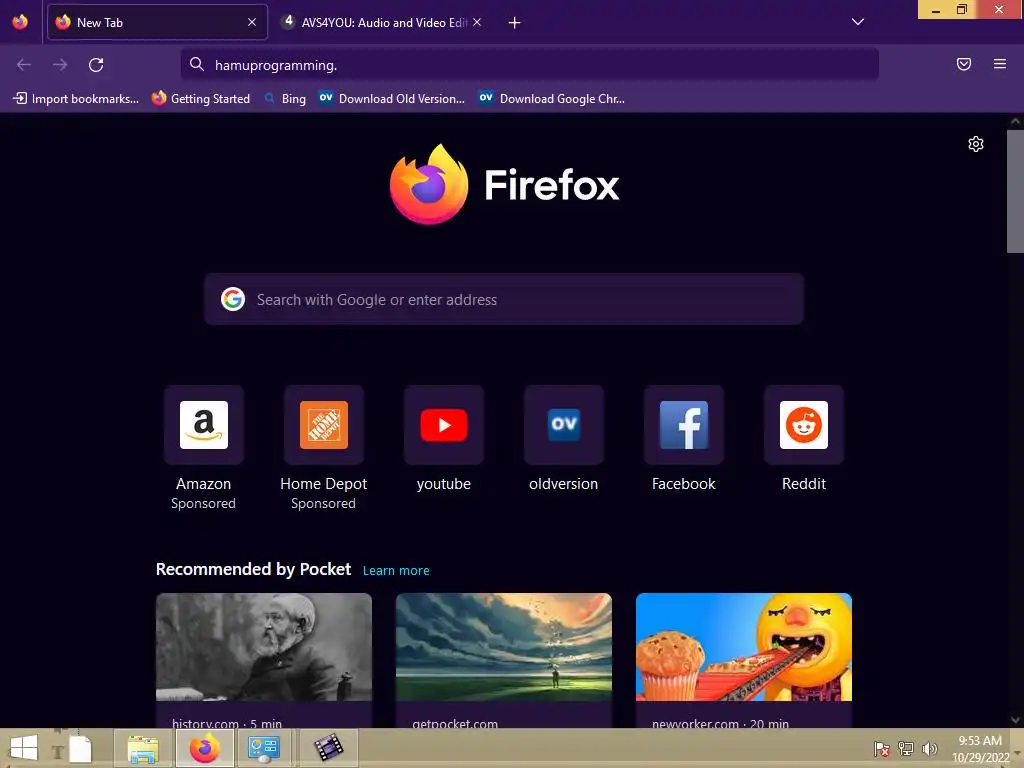
Task: Focus the Search with Google box
Action: [x=504, y=299]
